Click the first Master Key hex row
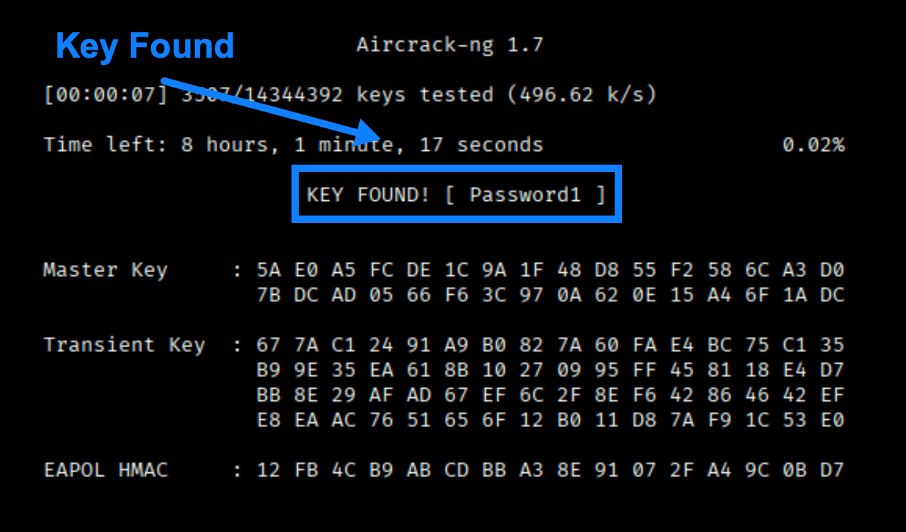The image size is (906, 532). (550, 270)
